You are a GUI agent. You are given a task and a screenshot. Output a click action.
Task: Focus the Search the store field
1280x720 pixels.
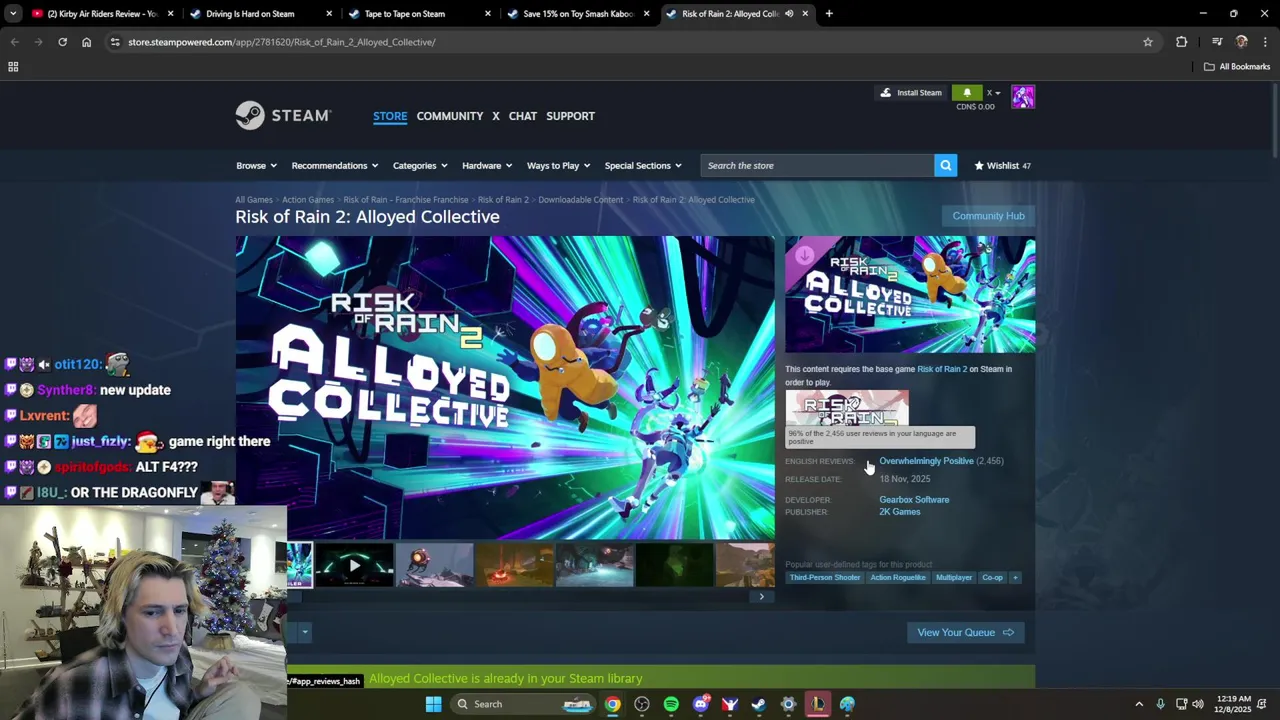tap(817, 166)
